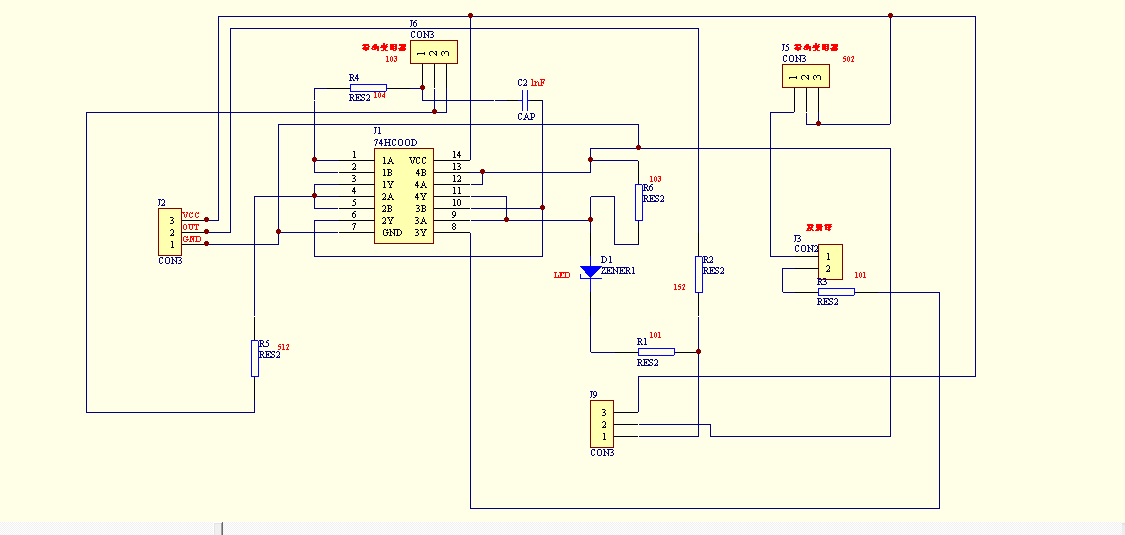This screenshot has width=1125, height=535.
Task: Click the 'R4' designator text
Action: click(x=354, y=77)
